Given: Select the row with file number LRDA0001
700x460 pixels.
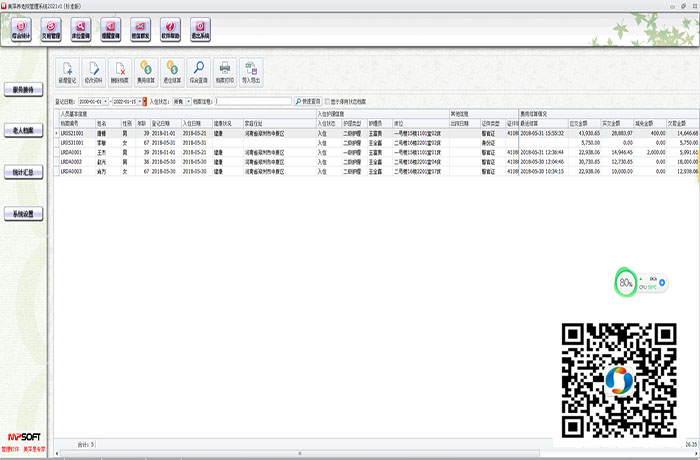Looking at the screenshot, I should click(x=376, y=152).
